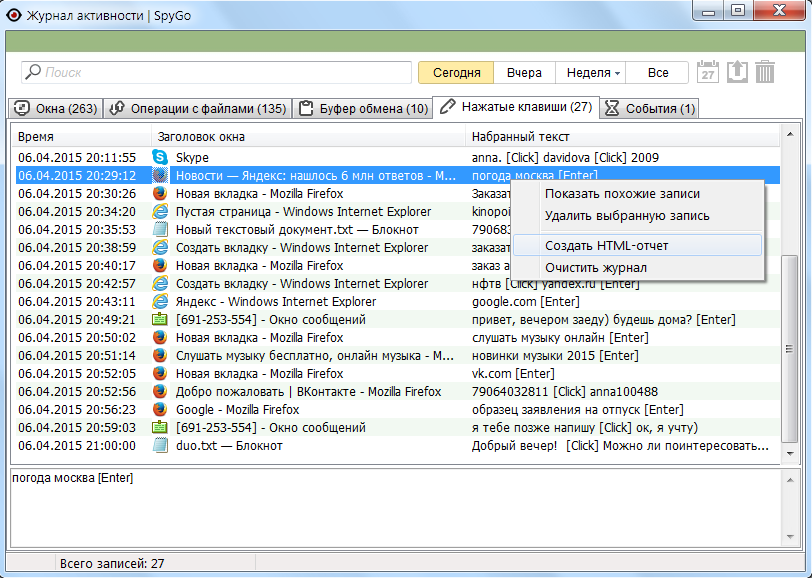
Task: Show all records with Все
Action: point(657,73)
